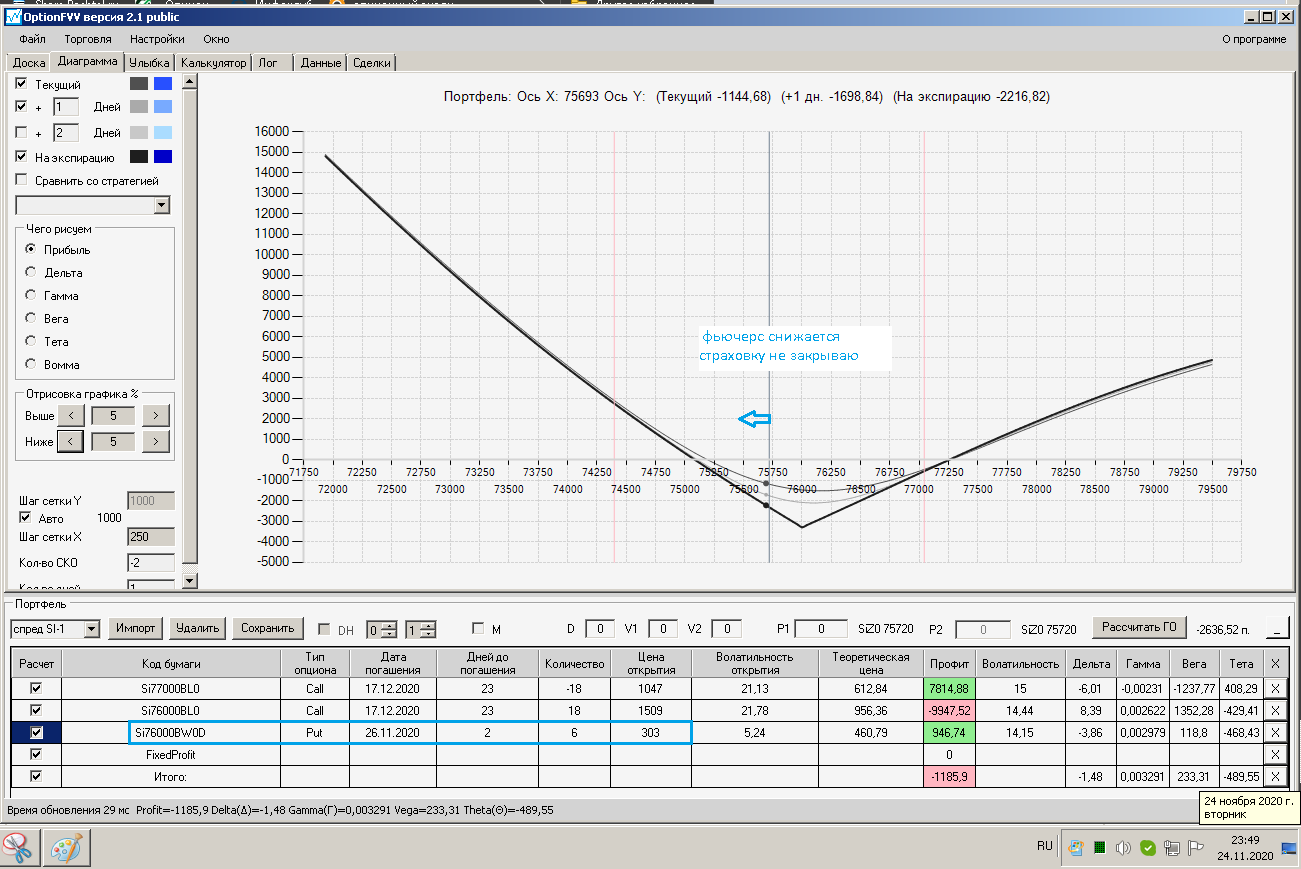Viewport: 1301px width, 869px height.
Task: Click the volume speaker tray icon
Action: pyautogui.click(x=1123, y=848)
